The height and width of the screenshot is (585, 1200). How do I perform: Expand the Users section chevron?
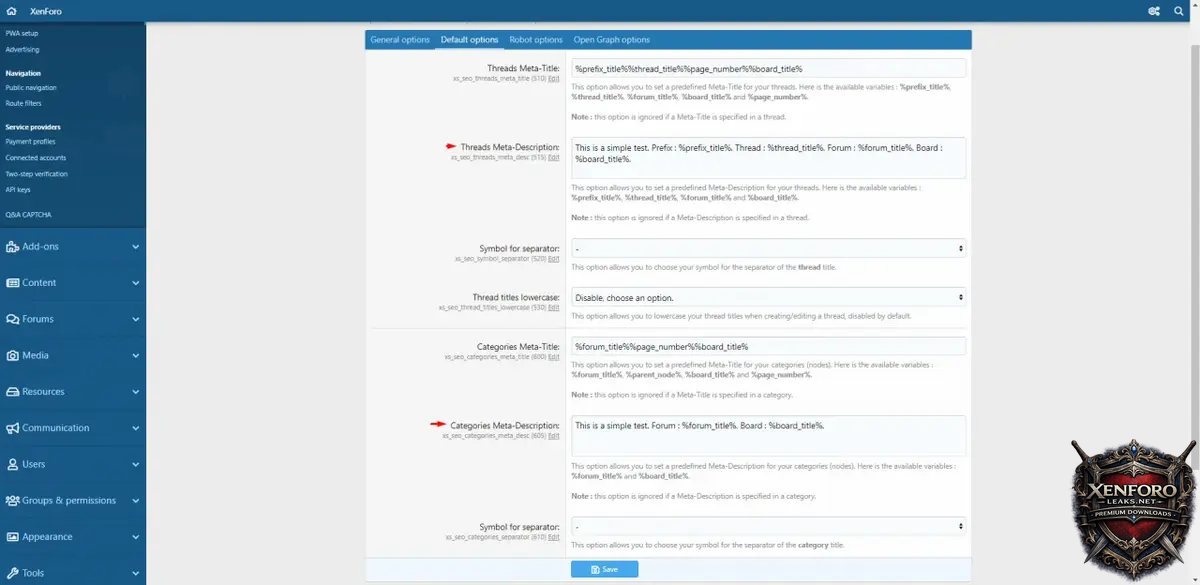(x=135, y=464)
